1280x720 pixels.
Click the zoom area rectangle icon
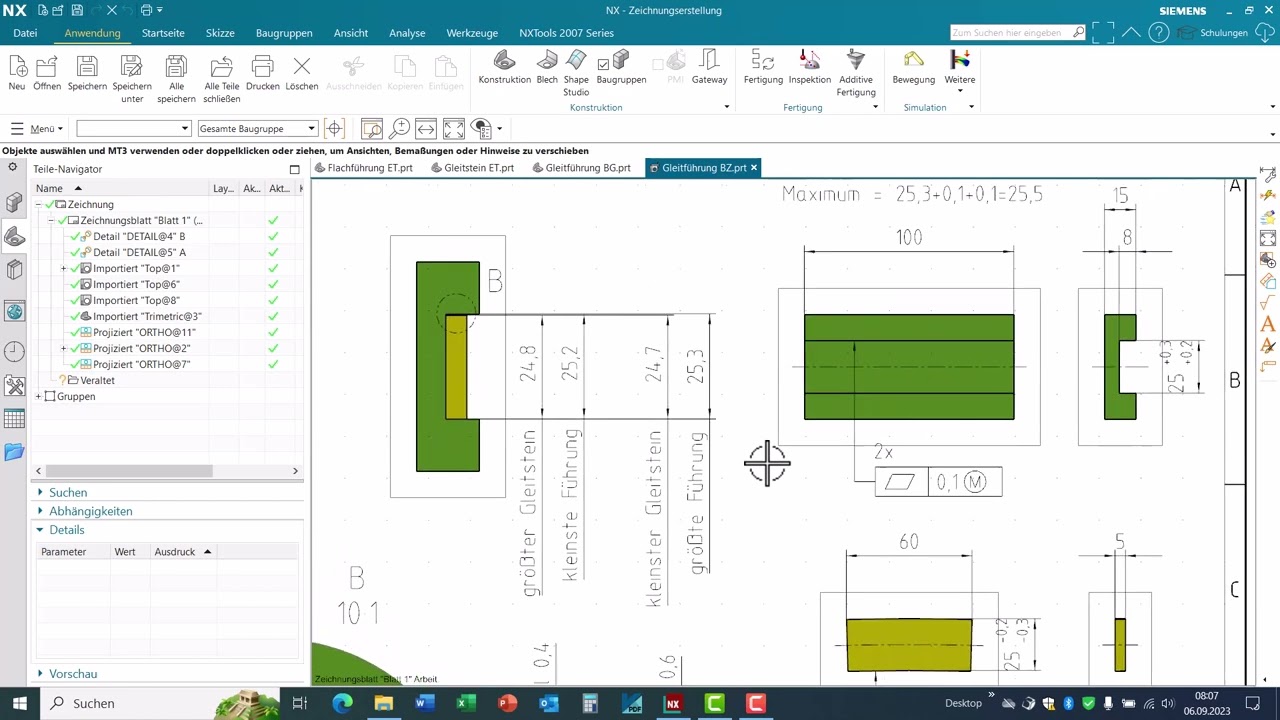[372, 128]
